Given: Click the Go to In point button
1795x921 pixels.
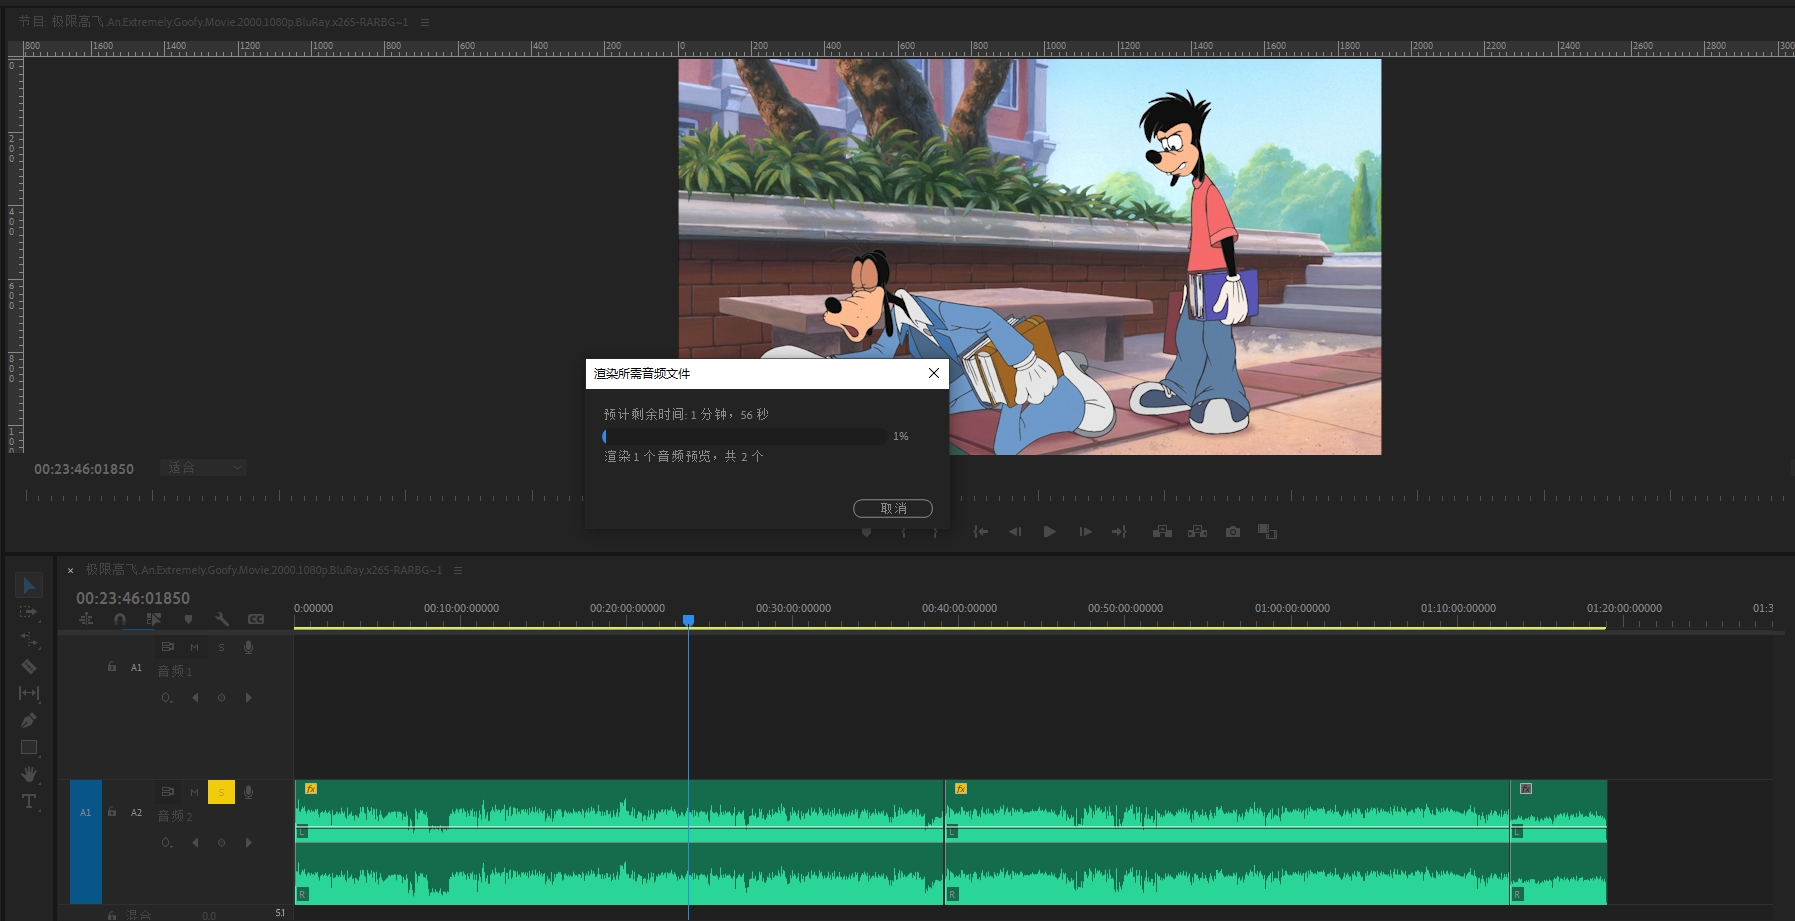Looking at the screenshot, I should [981, 532].
